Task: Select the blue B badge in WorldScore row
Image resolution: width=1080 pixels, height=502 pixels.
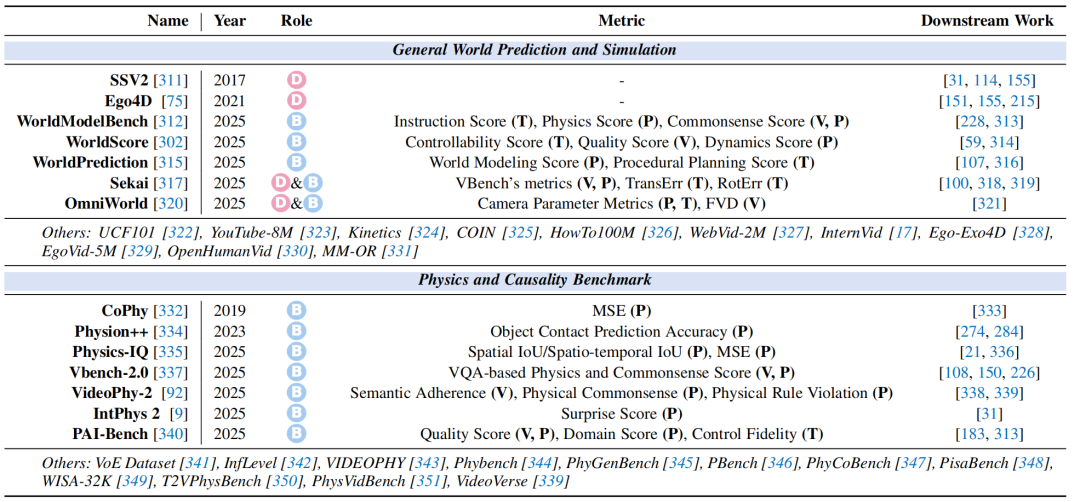Action: [x=296, y=143]
